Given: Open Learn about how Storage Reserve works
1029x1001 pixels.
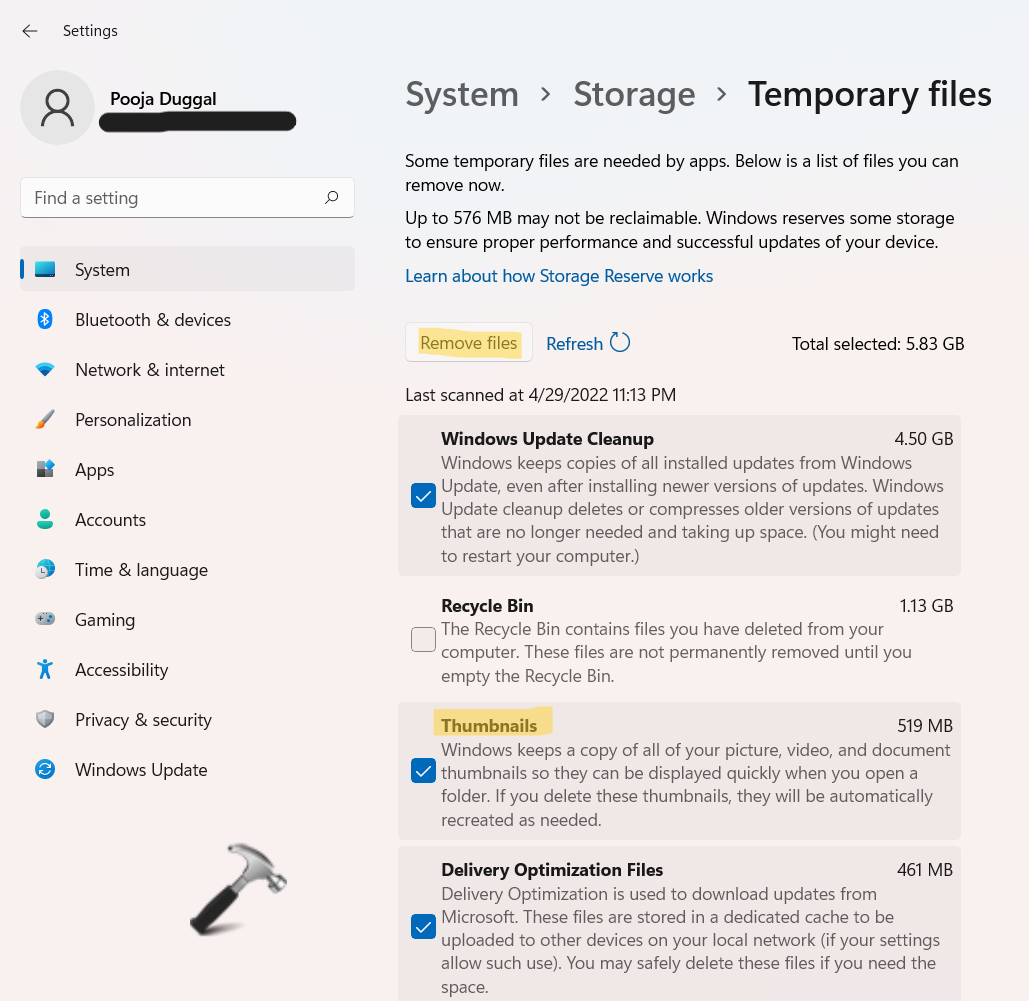Looking at the screenshot, I should tap(559, 276).
